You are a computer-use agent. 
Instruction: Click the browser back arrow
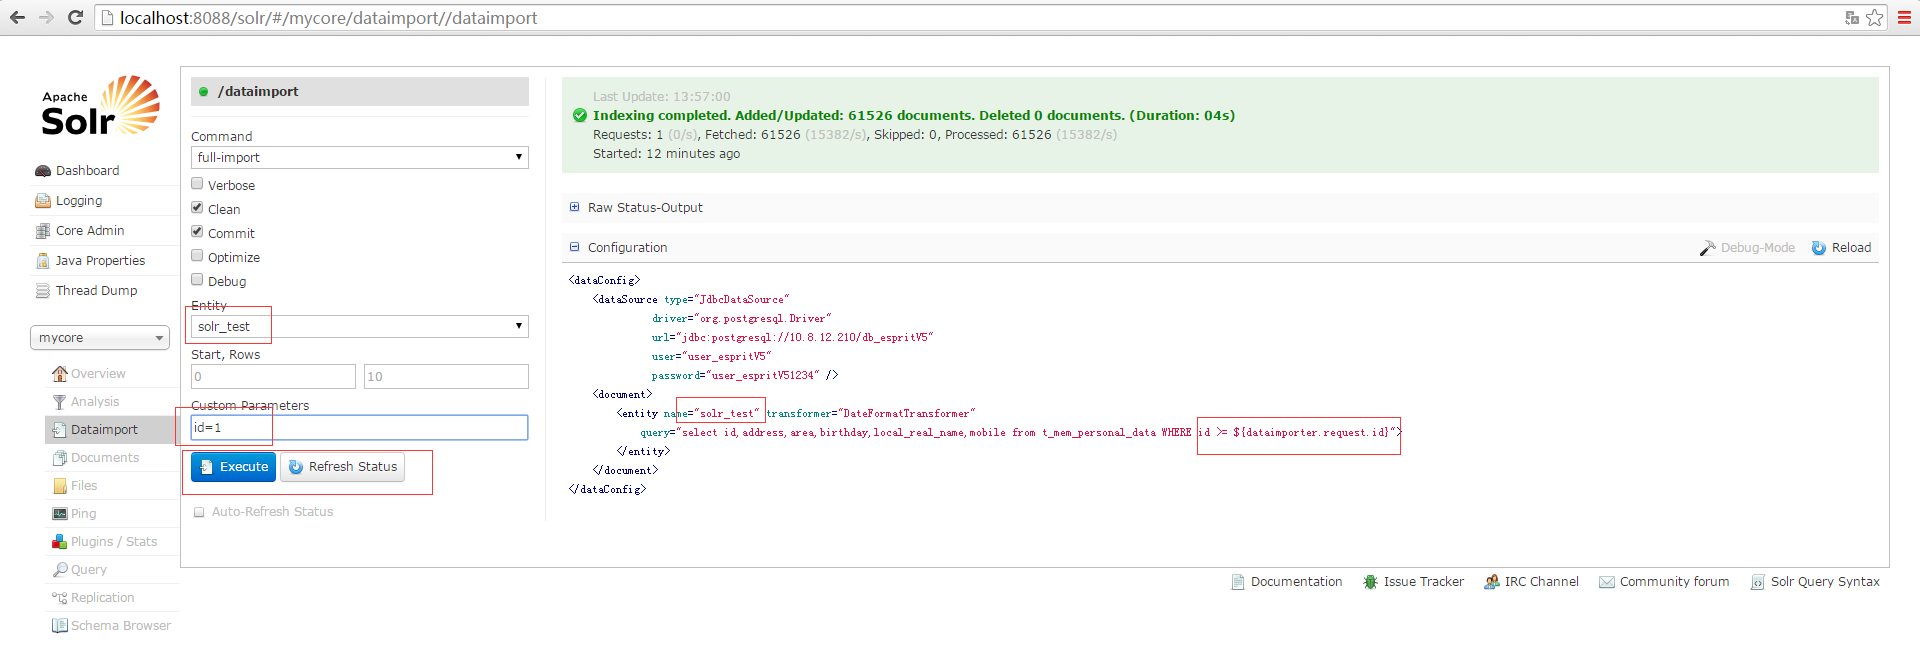[17, 18]
